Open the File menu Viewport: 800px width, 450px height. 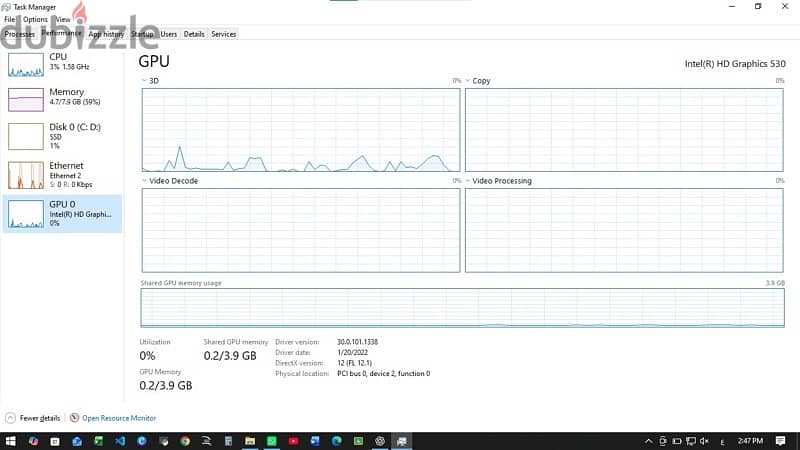pyautogui.click(x=10, y=19)
